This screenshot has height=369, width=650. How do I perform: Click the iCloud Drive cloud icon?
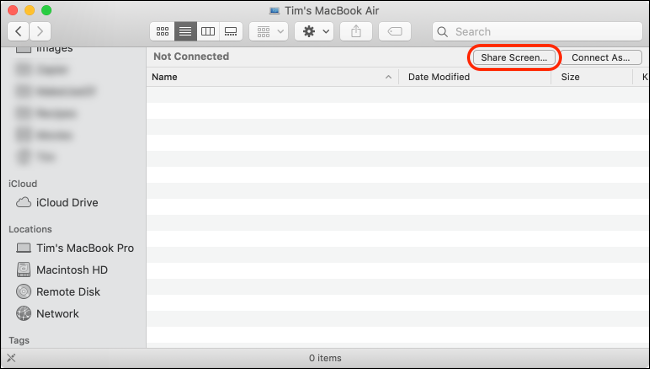click(x=23, y=202)
